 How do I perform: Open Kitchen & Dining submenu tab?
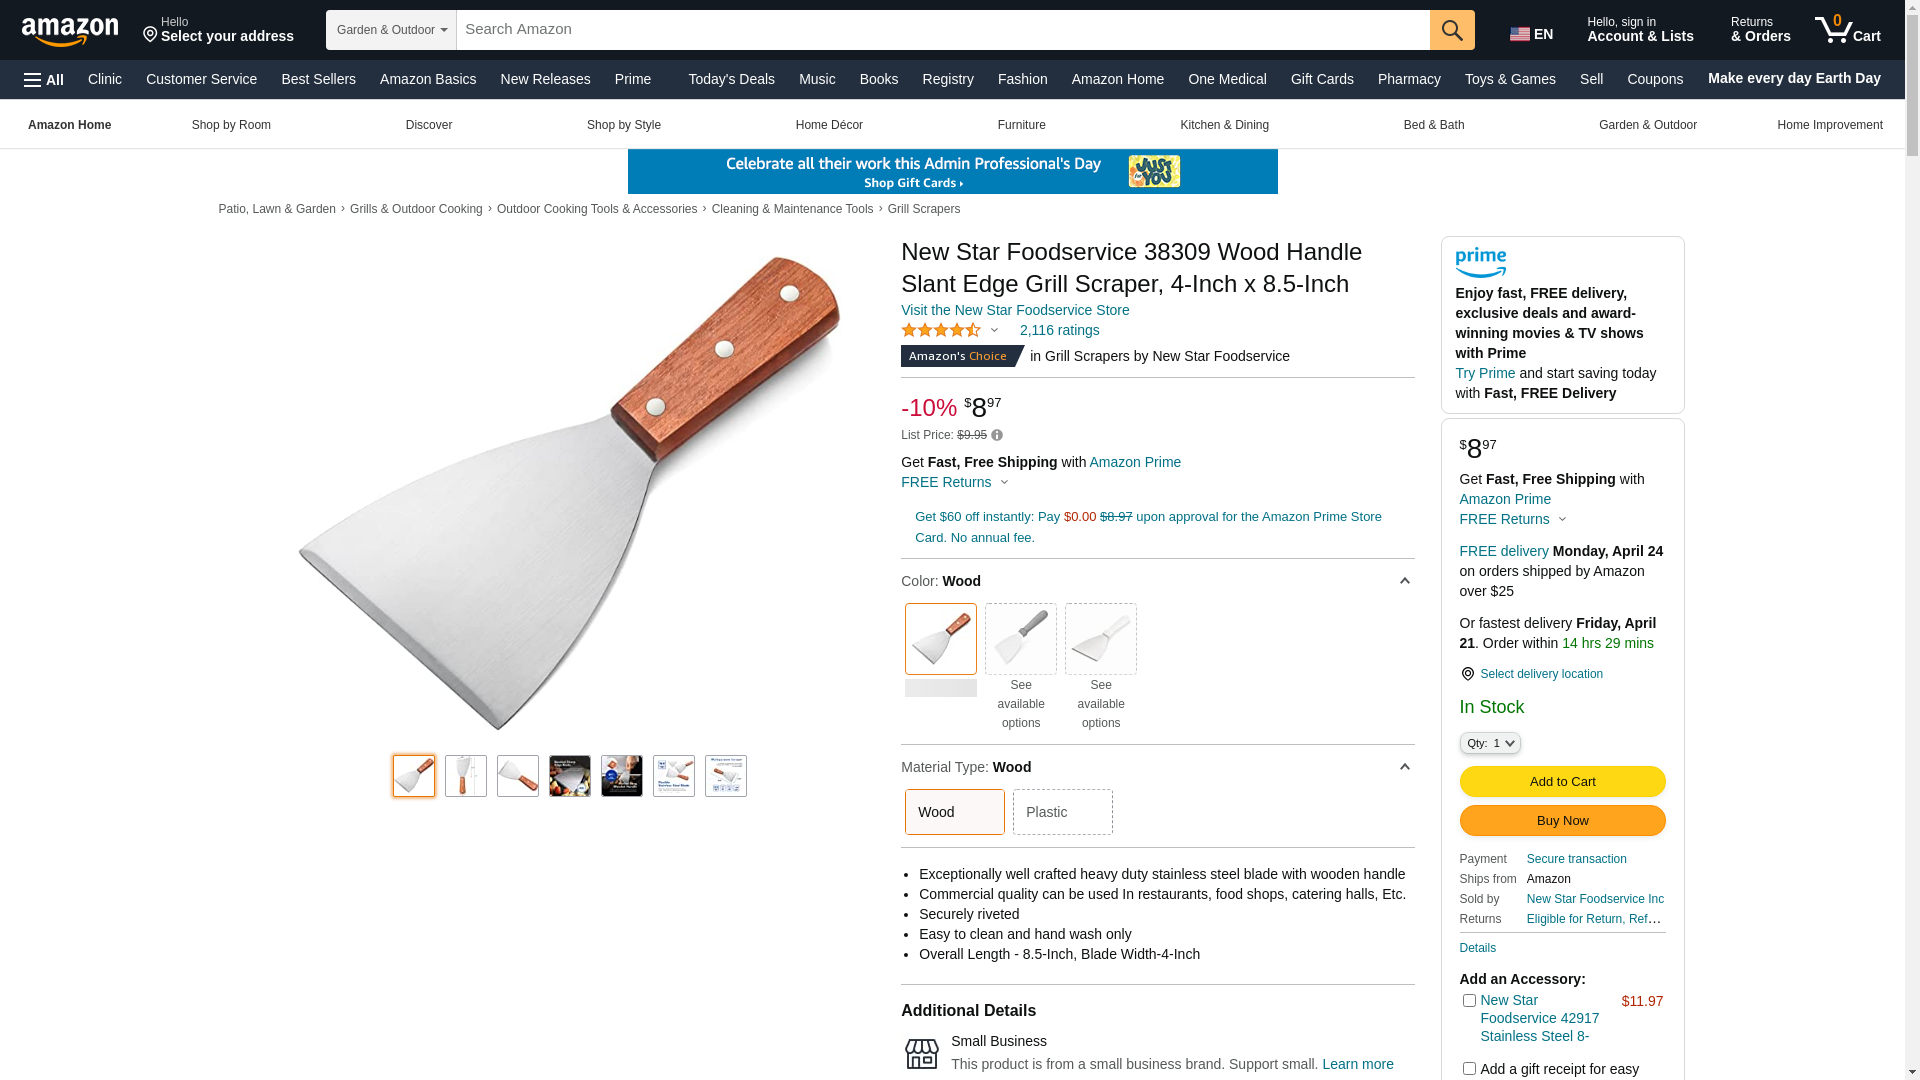pyautogui.click(x=1224, y=125)
